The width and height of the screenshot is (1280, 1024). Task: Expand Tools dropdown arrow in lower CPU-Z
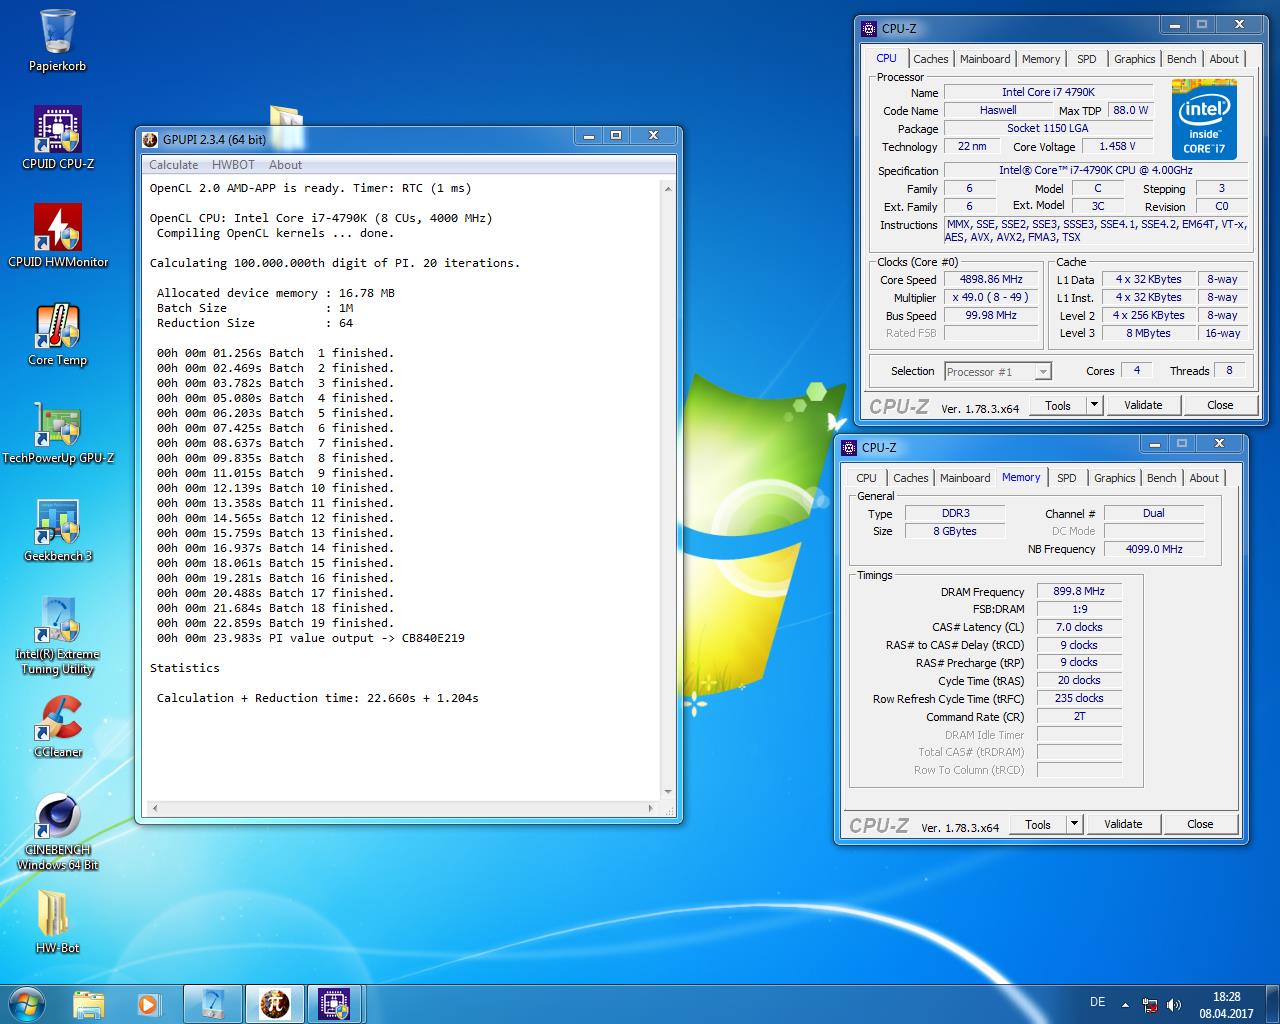pos(1074,824)
